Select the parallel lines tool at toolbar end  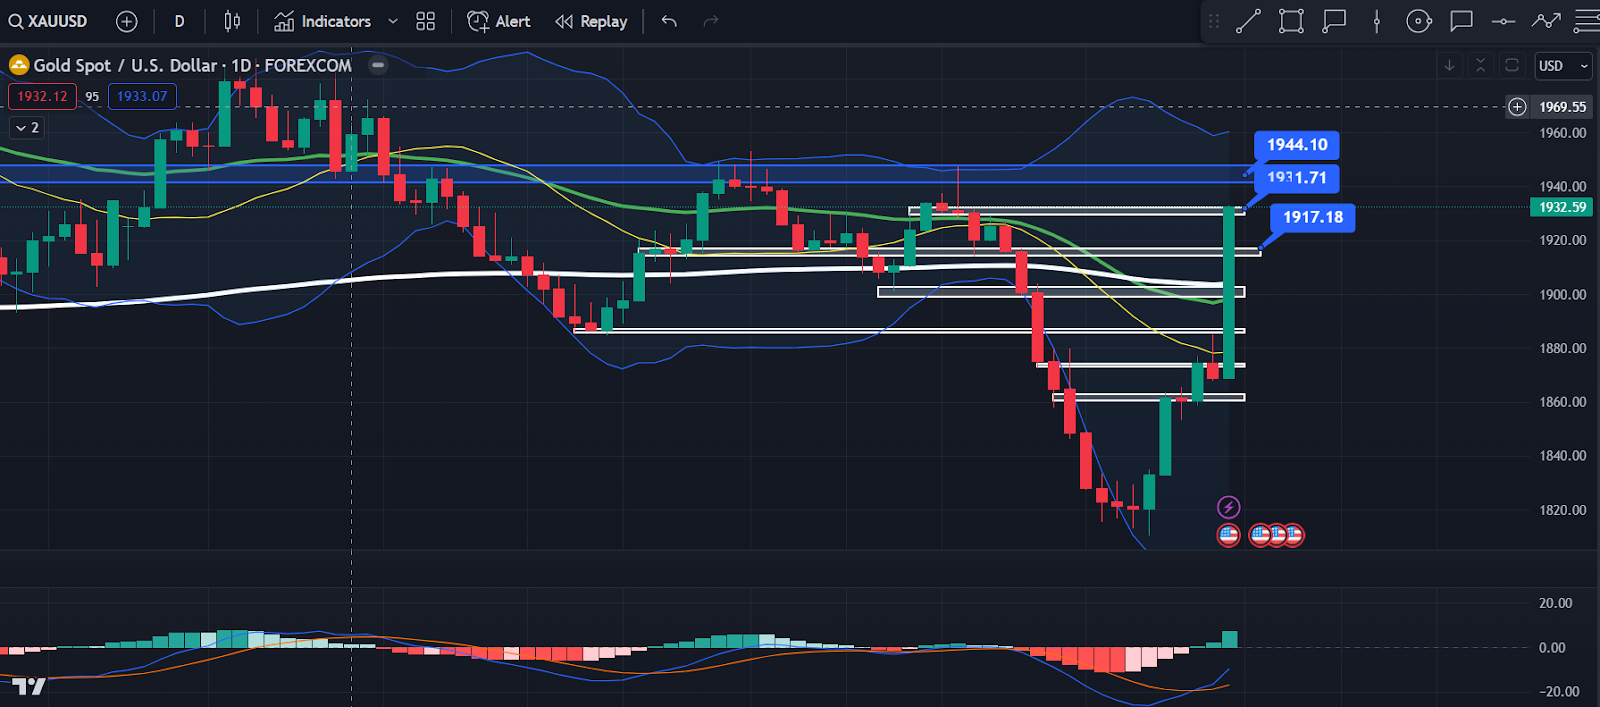[1587, 21]
